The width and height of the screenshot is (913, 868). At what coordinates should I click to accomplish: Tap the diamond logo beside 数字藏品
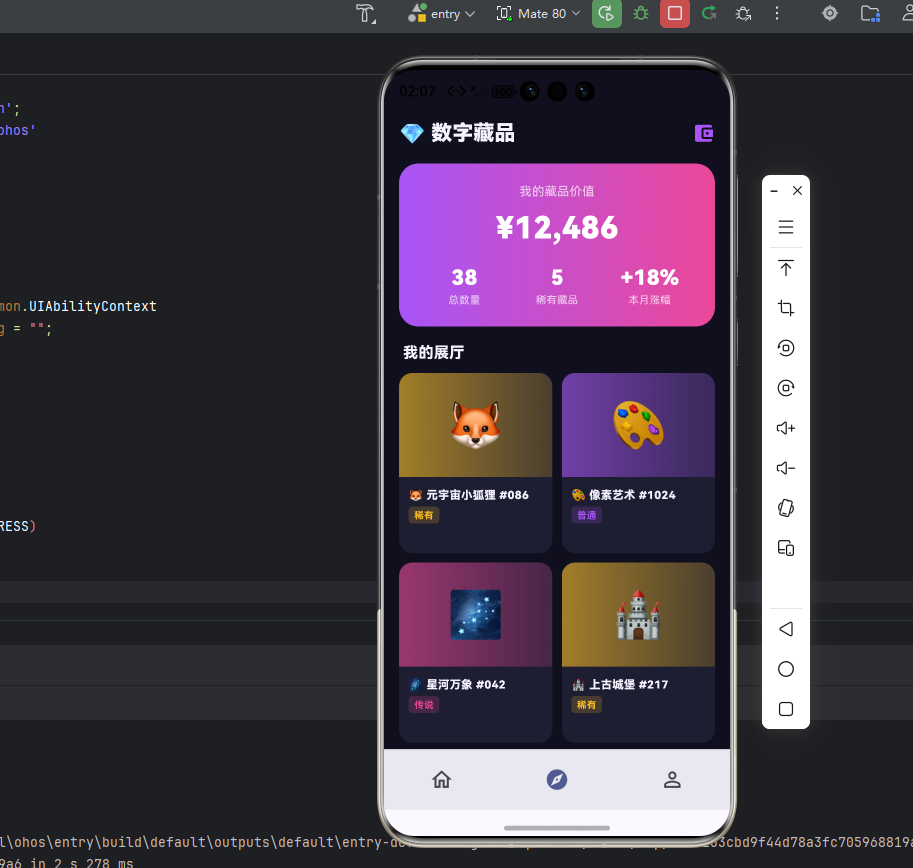tap(412, 133)
